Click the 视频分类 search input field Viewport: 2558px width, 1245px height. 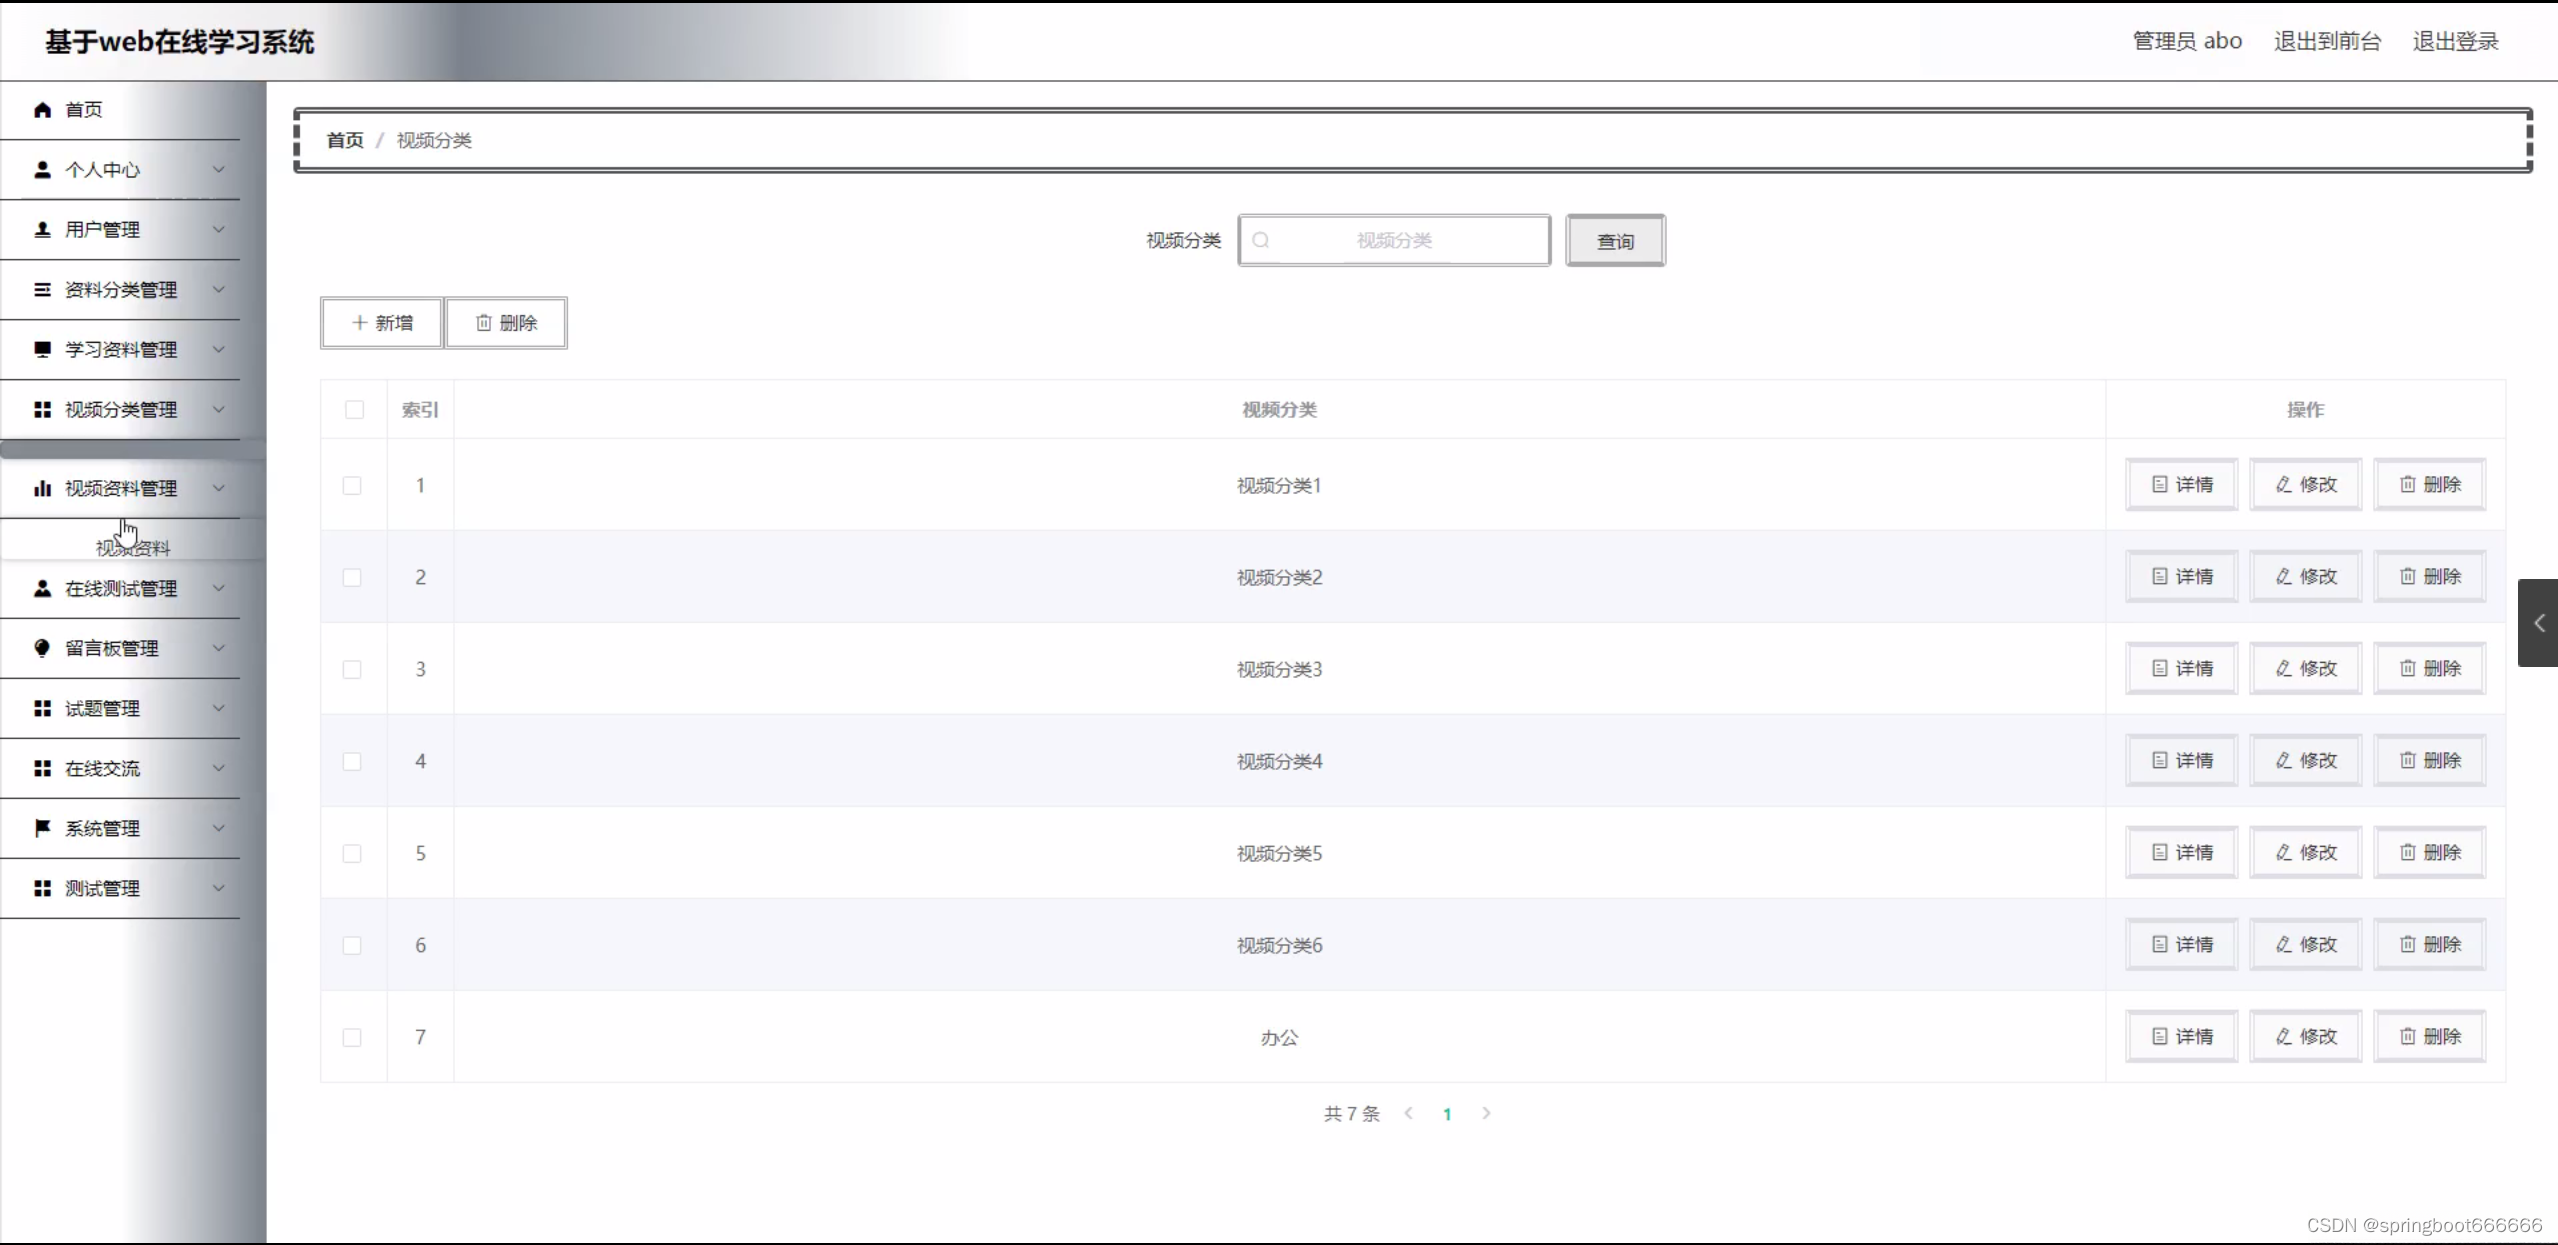tap(1394, 240)
